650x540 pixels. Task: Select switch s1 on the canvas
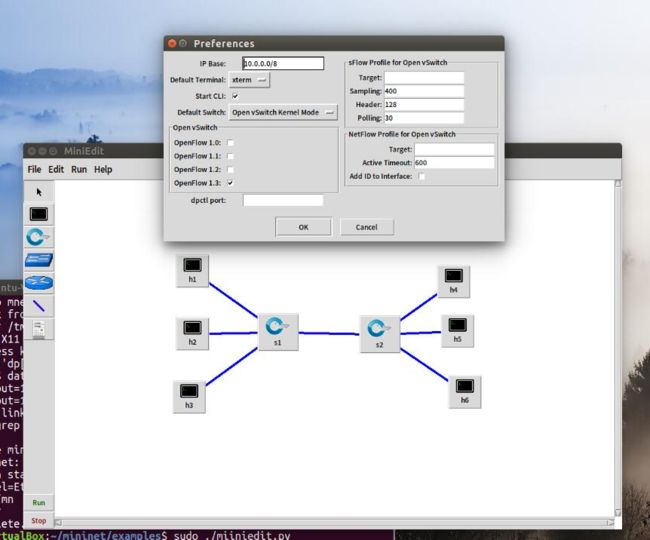pos(278,332)
